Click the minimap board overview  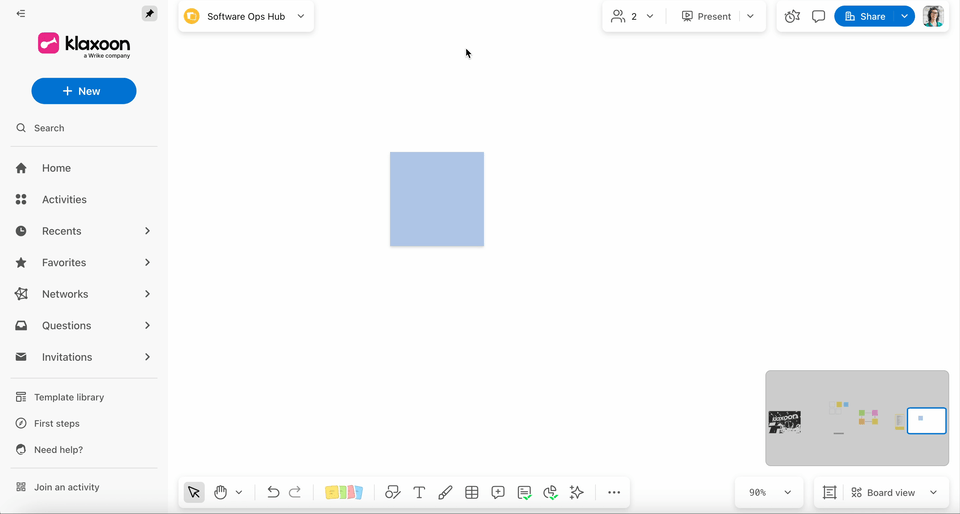[857, 418]
